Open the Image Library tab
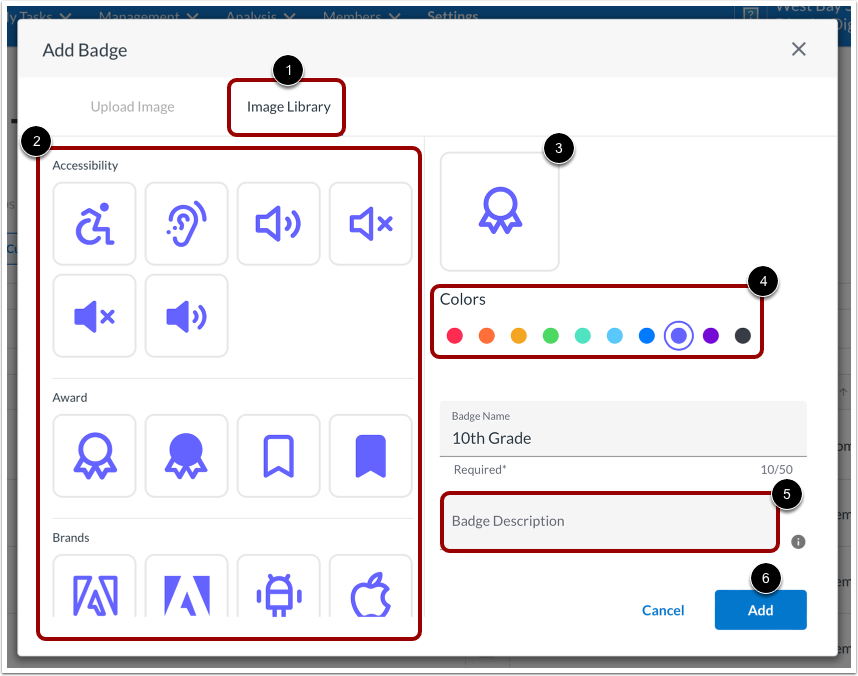858x676 pixels. coord(288,107)
